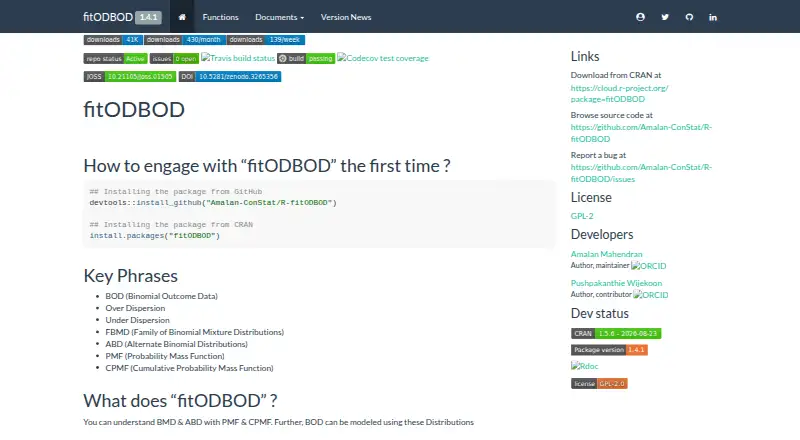Click the 'Dev status' sidebar heading
Viewport: 800px width, 440px height.
point(599,313)
